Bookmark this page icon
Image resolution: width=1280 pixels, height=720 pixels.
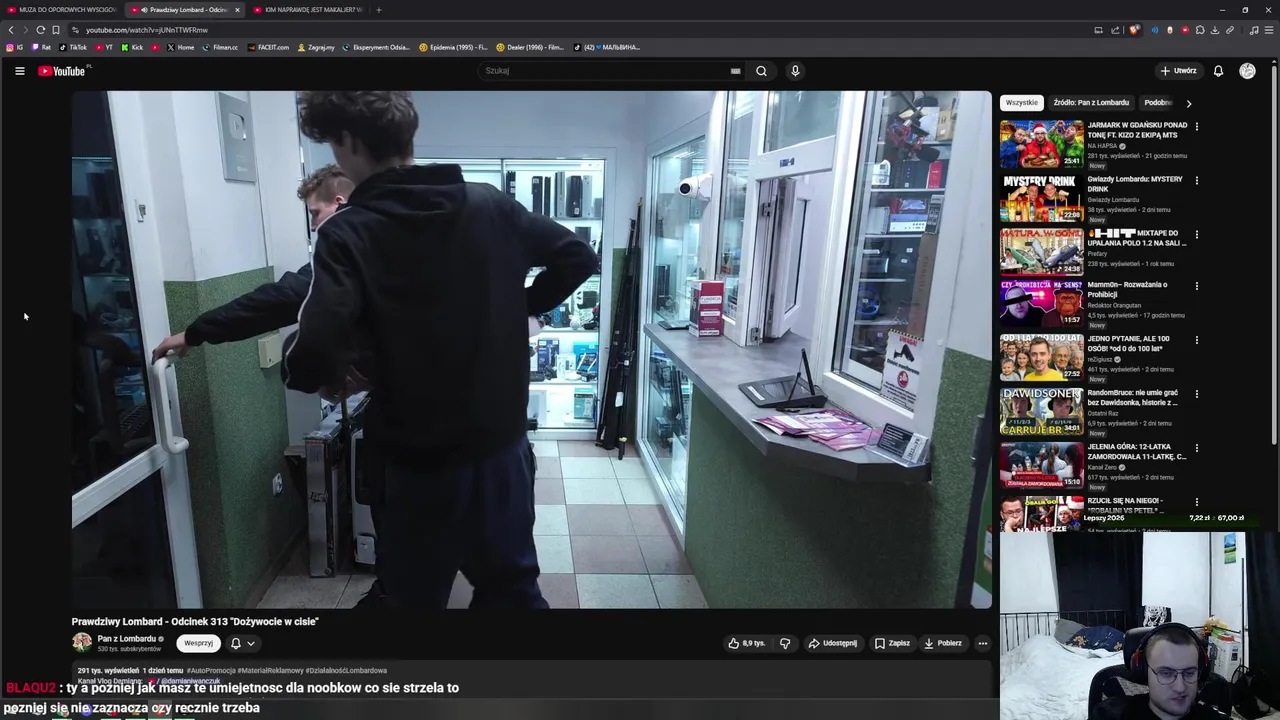56,30
